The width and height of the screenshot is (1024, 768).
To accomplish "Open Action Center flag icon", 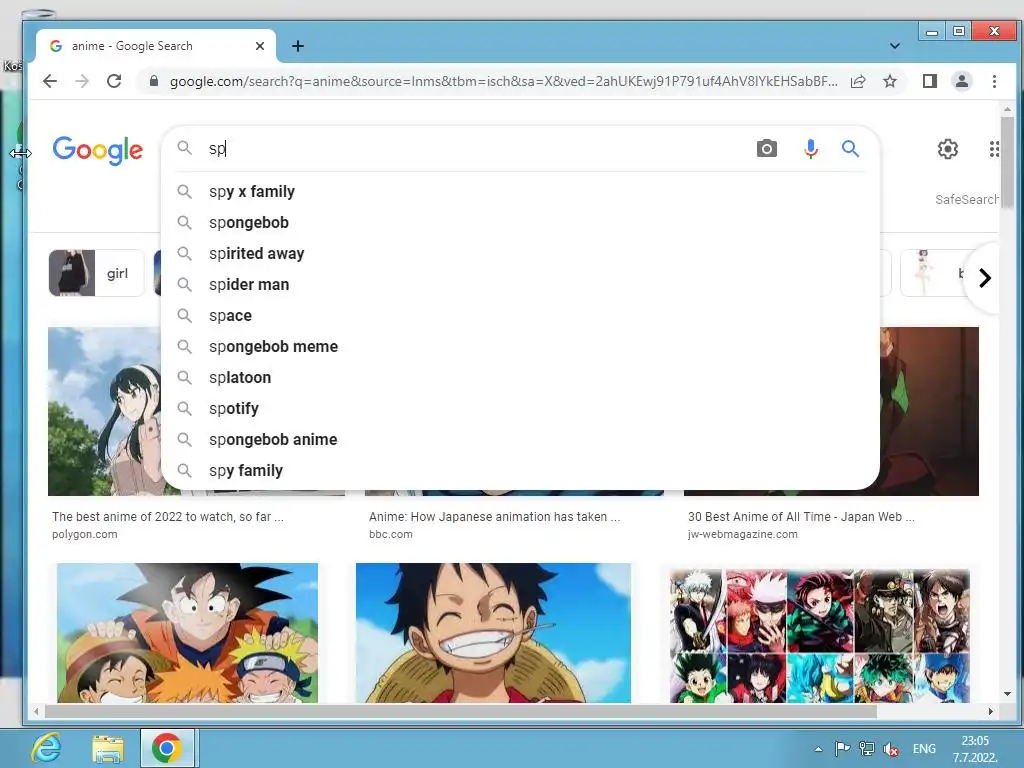I will pos(842,749).
